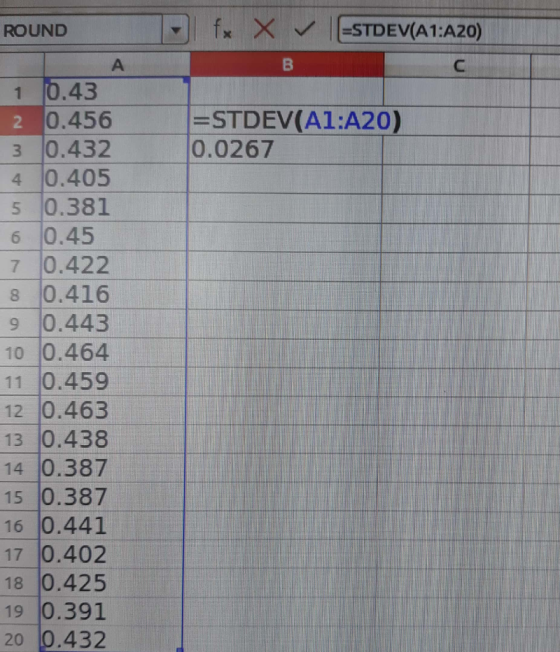Select column B header
Screen dimensions: 560x652
coord(287,64)
